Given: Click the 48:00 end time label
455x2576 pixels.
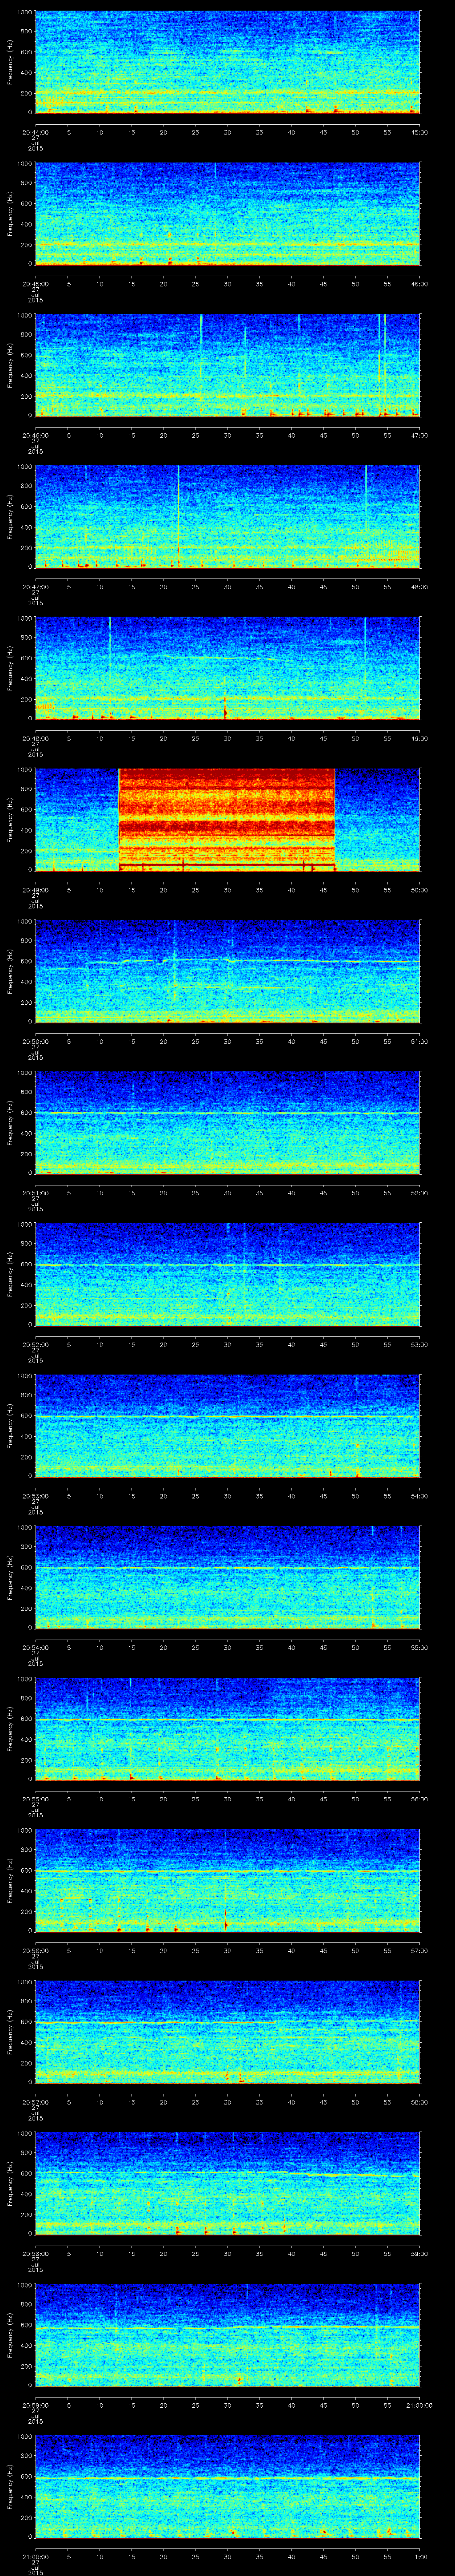Looking at the screenshot, I should (x=420, y=586).
